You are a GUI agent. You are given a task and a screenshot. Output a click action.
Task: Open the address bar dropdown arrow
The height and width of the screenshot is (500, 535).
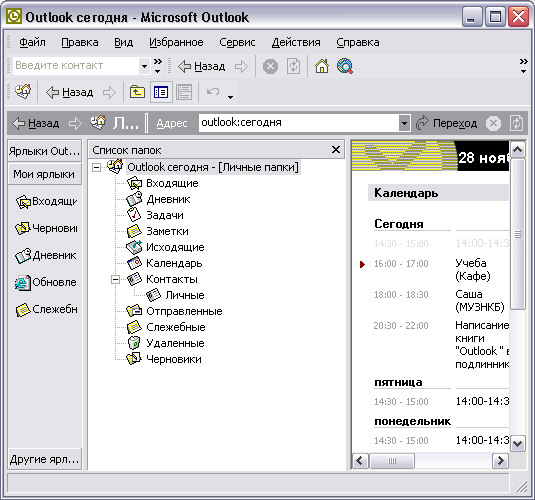click(404, 123)
